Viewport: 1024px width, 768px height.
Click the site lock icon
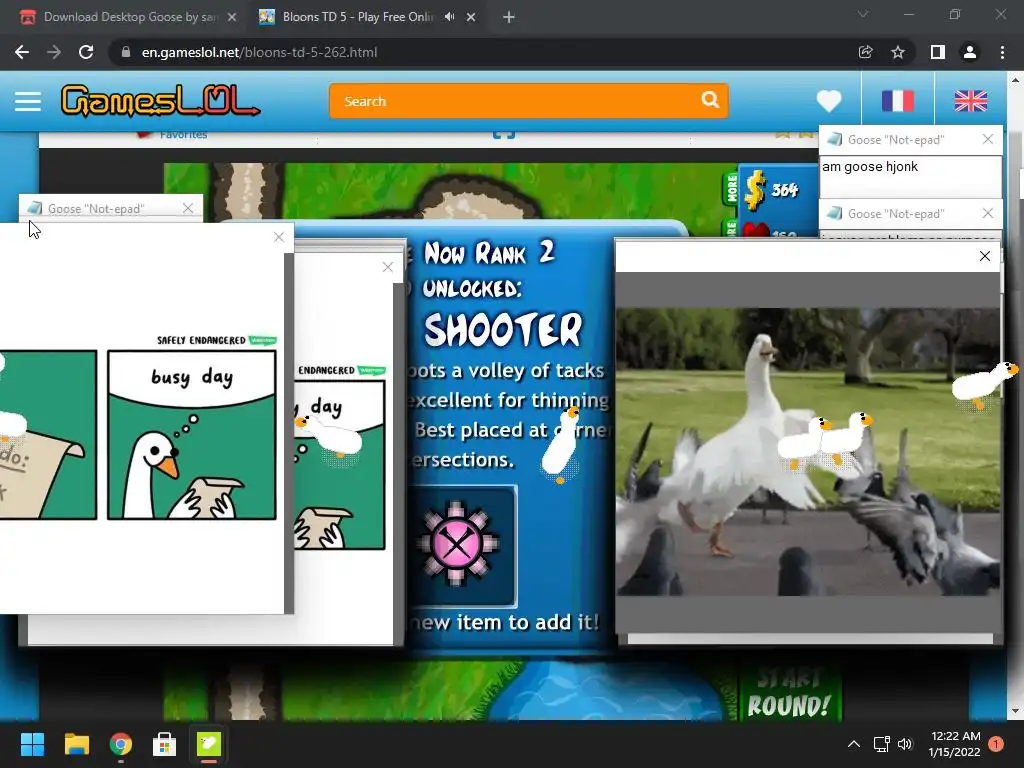click(x=126, y=52)
